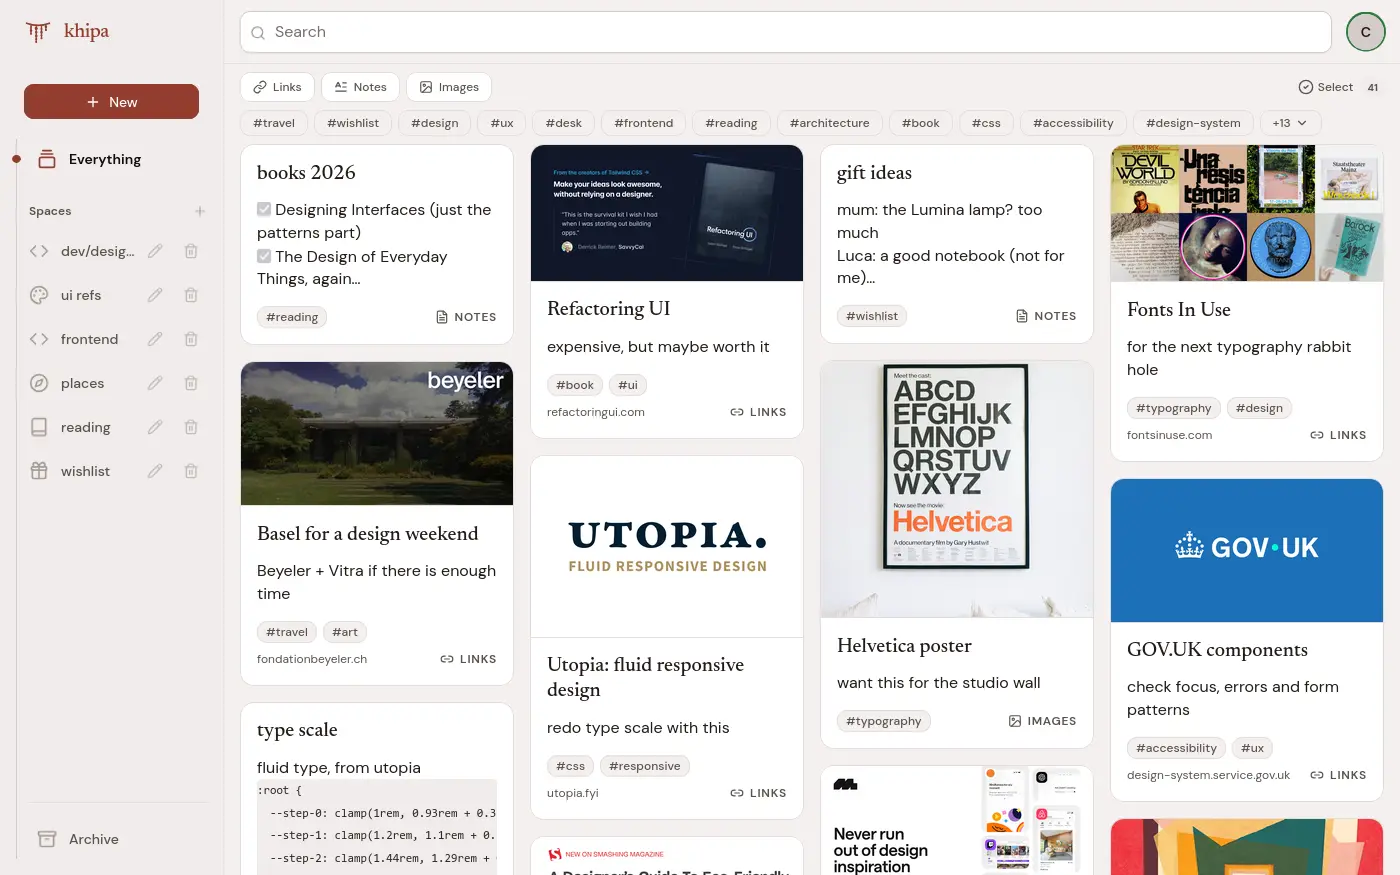Edit the reading space

click(x=155, y=427)
